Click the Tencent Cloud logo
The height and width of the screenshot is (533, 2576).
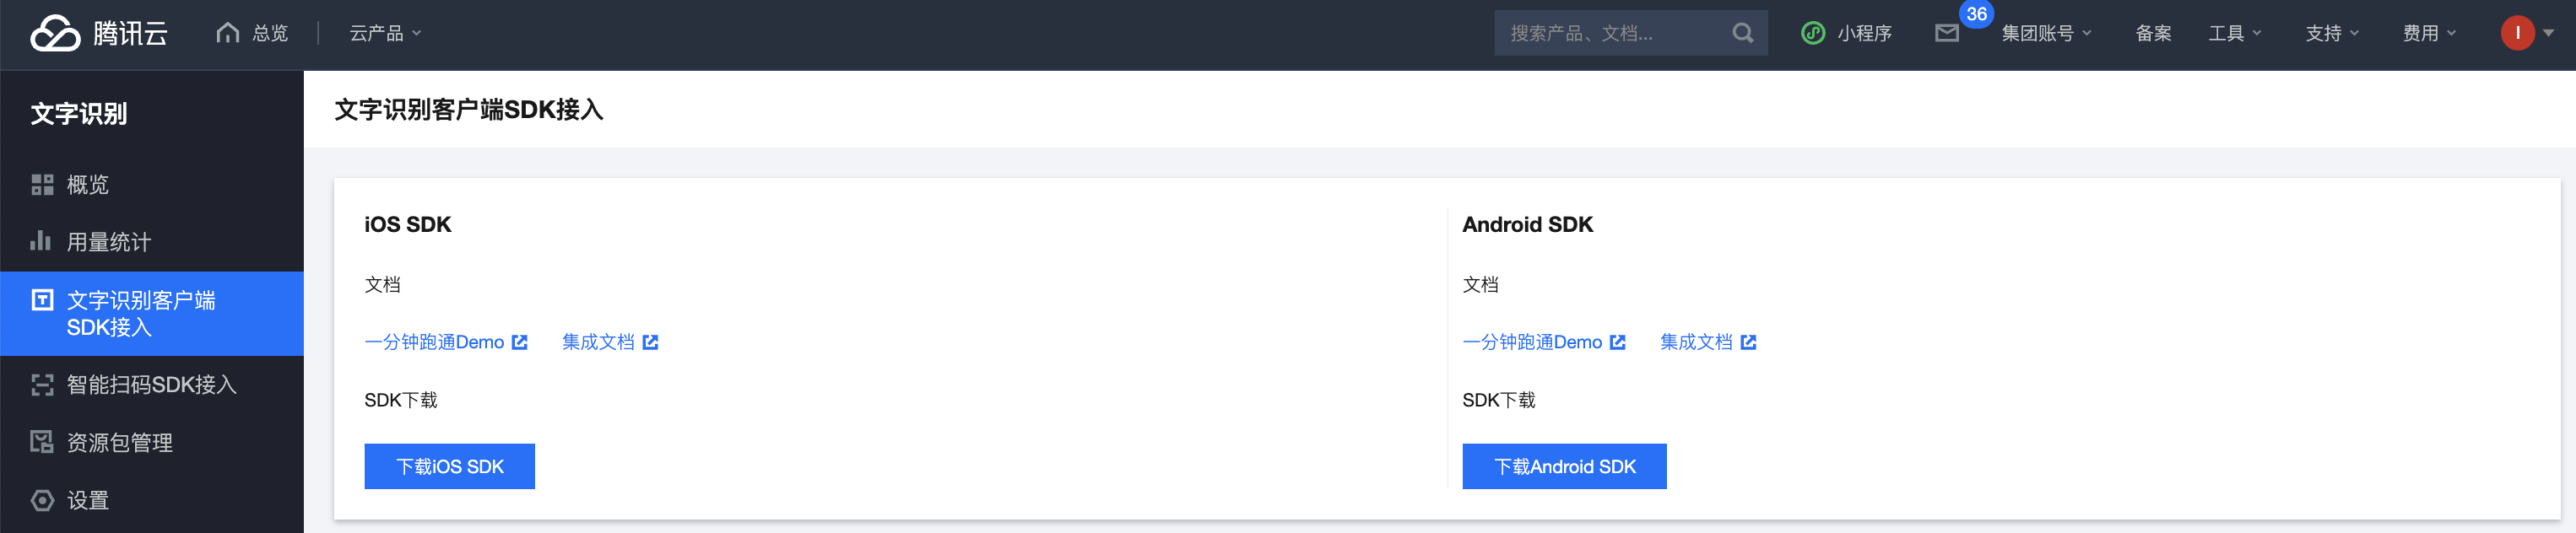(x=99, y=33)
